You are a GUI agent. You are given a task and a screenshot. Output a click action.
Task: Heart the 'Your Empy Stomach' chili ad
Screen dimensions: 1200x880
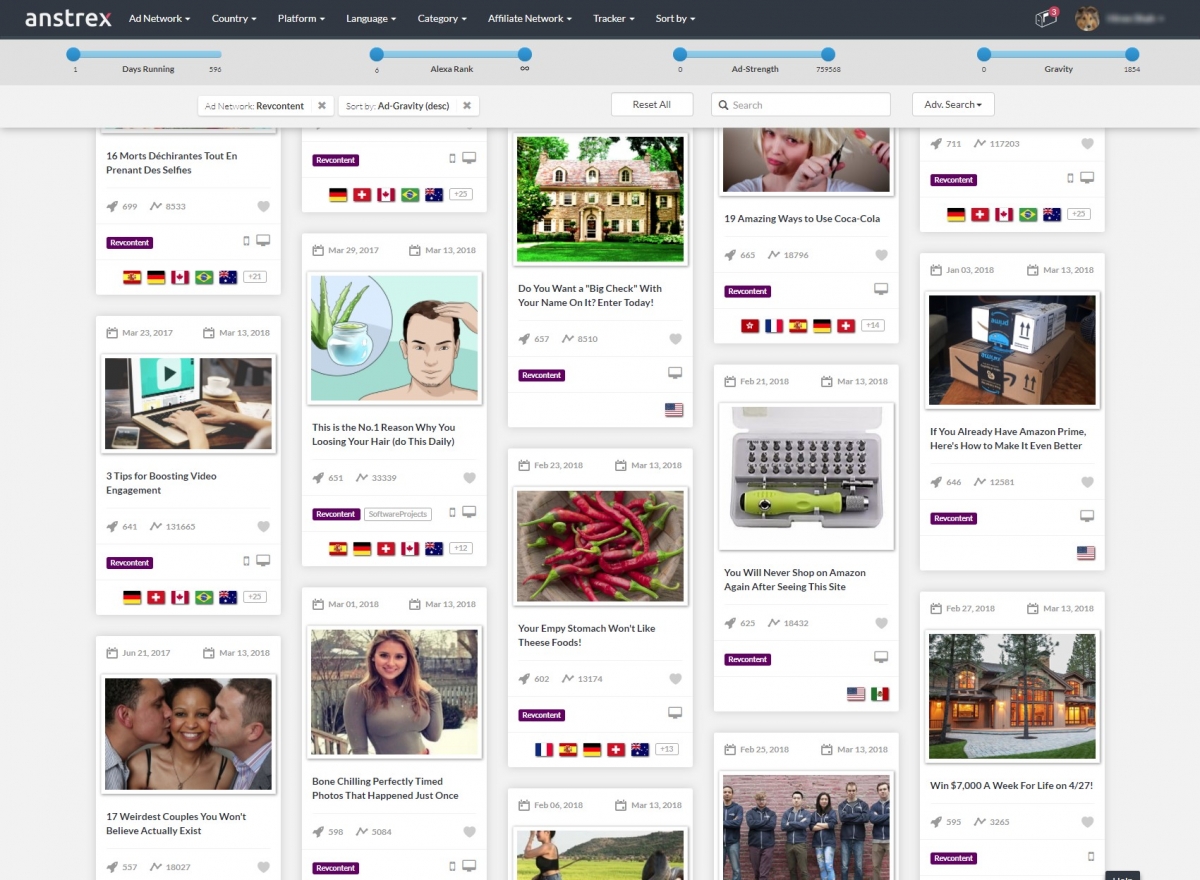pyautogui.click(x=675, y=679)
